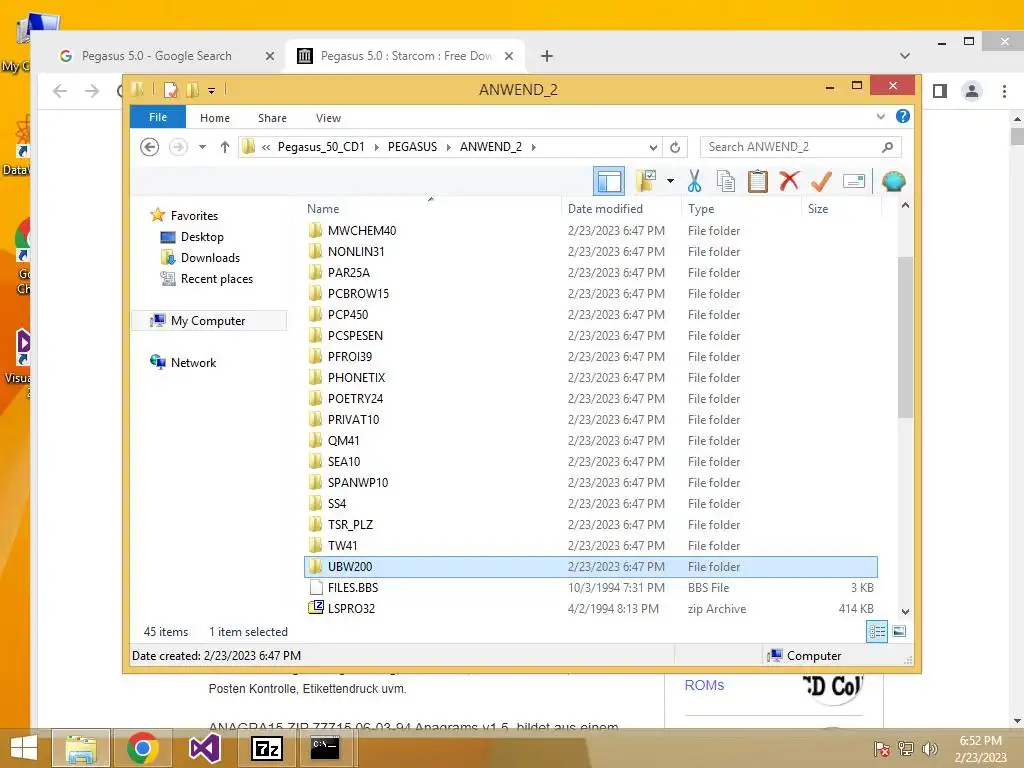Select Desktop in the navigation pane
Viewport: 1024px width, 768px height.
pyautogui.click(x=202, y=236)
